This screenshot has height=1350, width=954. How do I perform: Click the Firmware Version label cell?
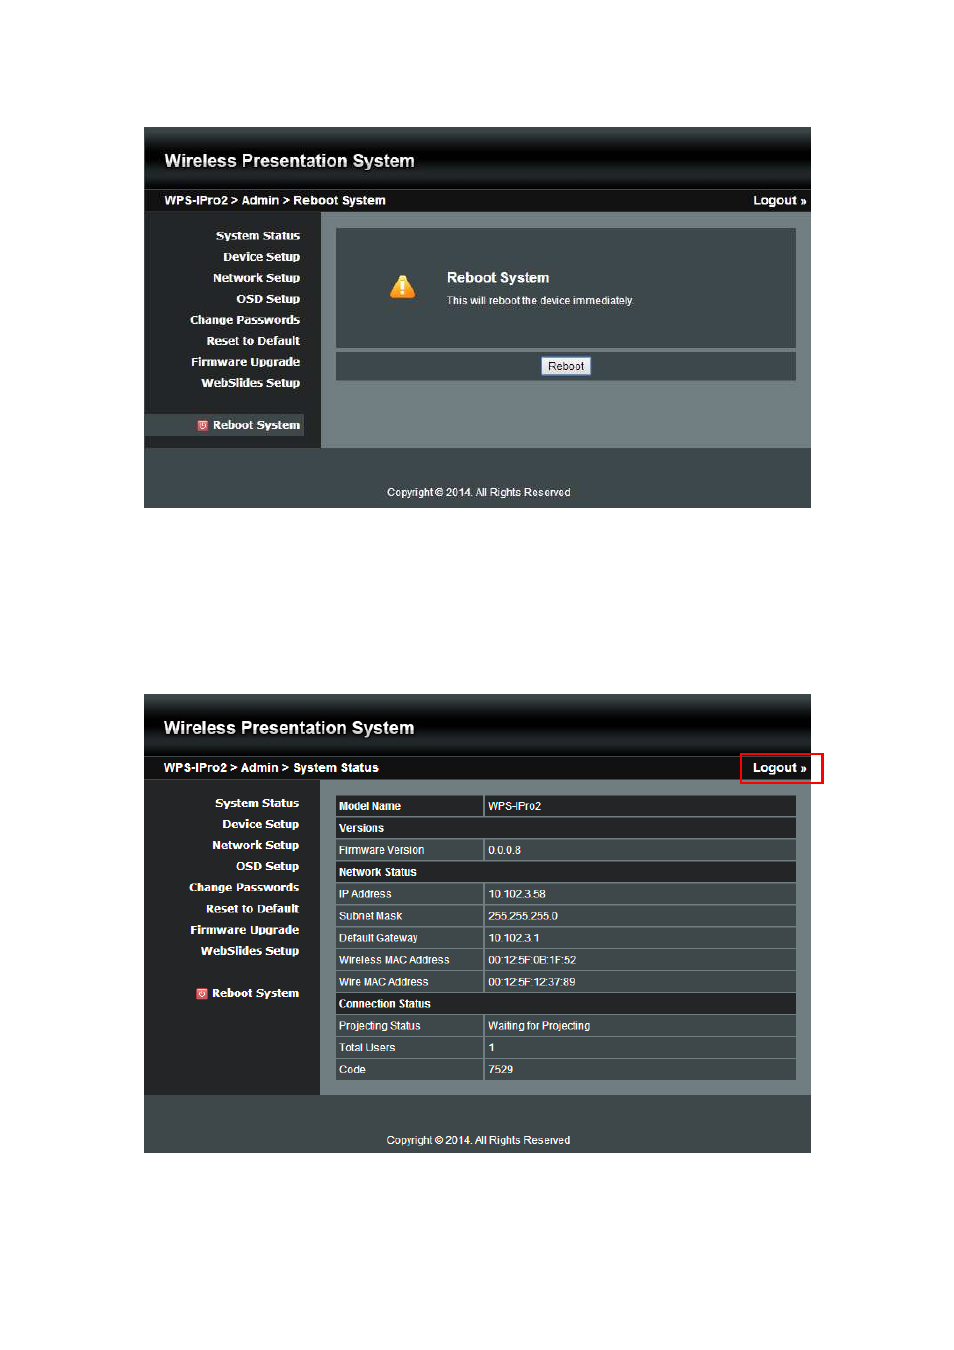410,850
